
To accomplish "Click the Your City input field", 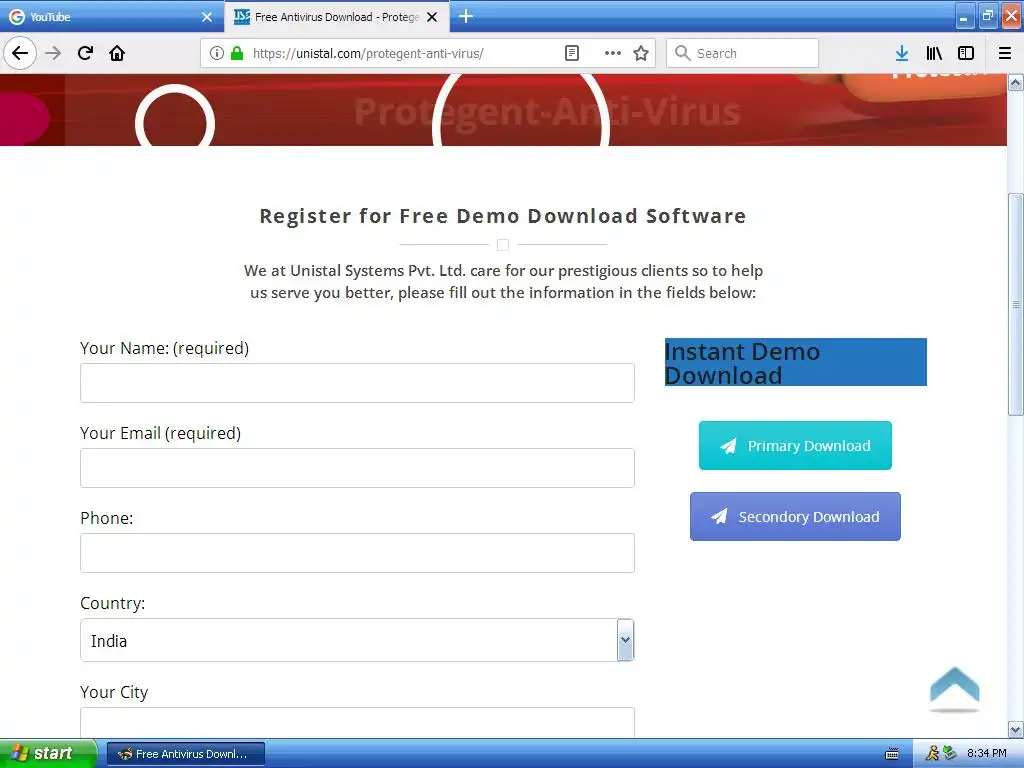I will point(357,722).
